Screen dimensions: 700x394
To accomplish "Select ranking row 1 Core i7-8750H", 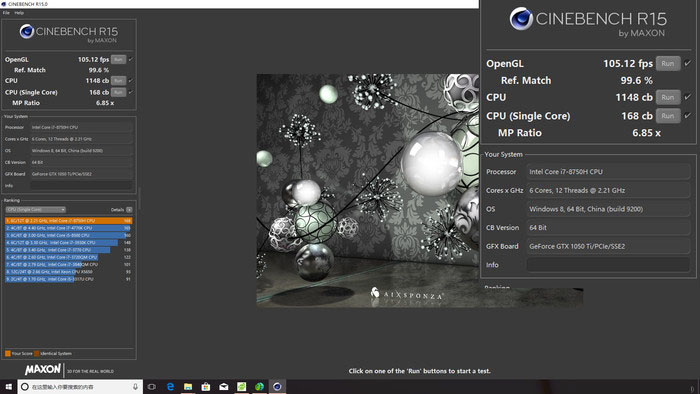I will pyautogui.click(x=68, y=220).
